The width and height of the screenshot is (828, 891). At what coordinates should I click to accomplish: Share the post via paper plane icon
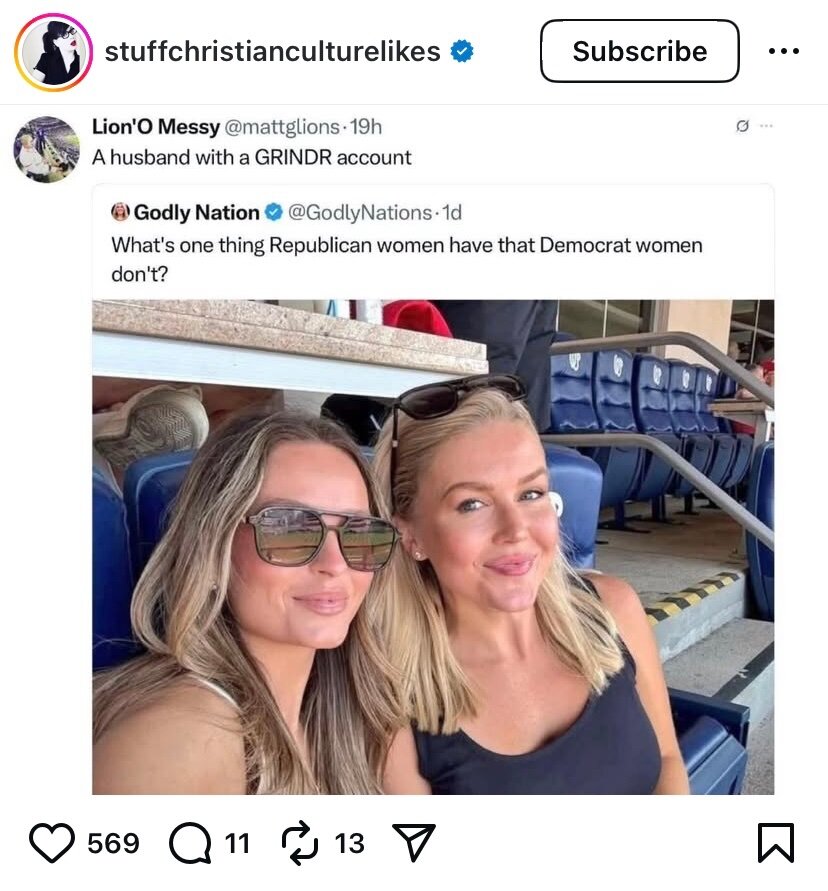pos(412,843)
